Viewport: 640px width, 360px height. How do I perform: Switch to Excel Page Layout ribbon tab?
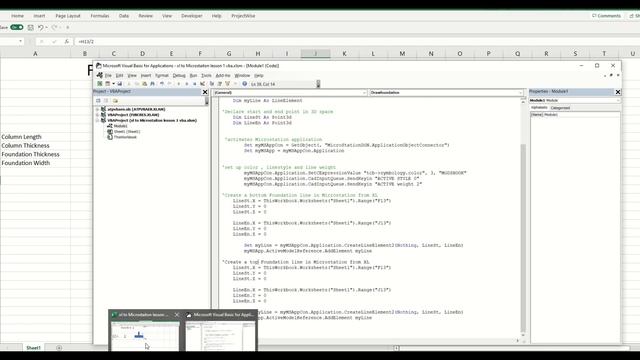click(68, 16)
